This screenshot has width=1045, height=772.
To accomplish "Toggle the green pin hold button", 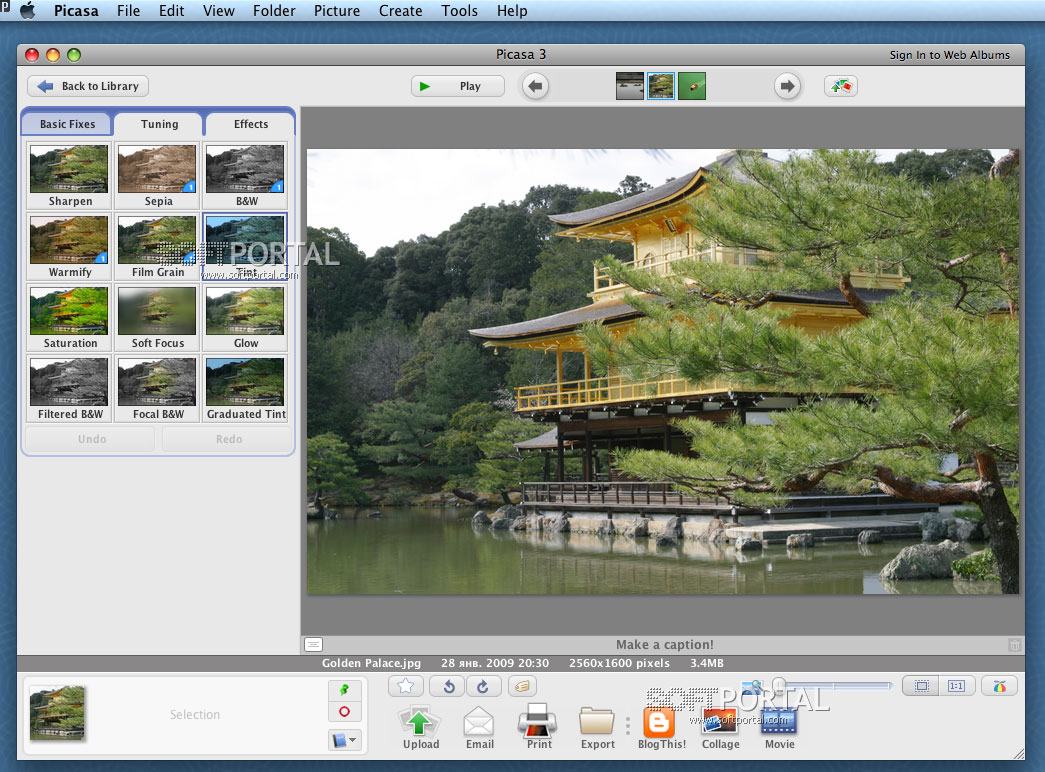I will pyautogui.click(x=344, y=690).
